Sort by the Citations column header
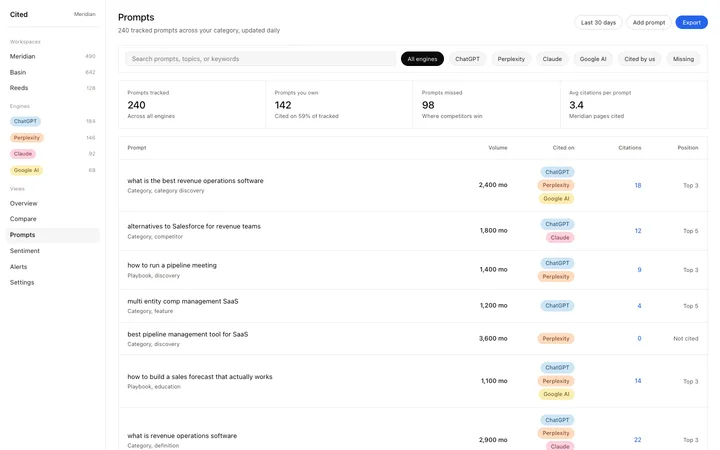720x450 pixels. click(x=630, y=148)
